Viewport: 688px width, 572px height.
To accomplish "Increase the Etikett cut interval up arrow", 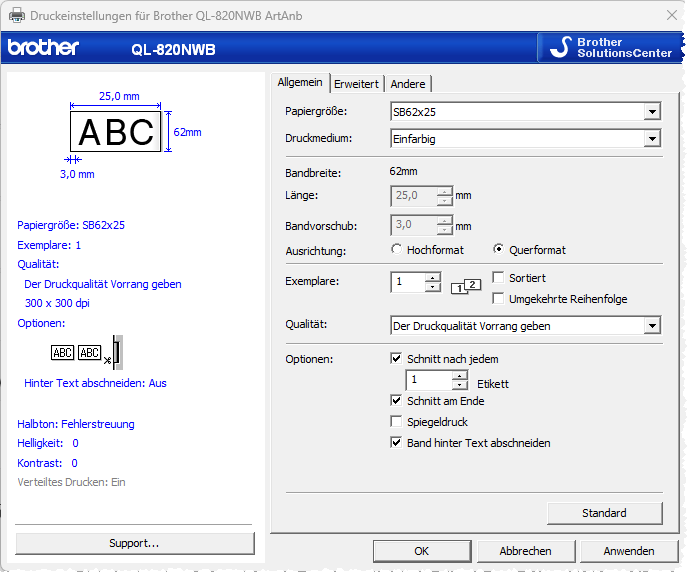I will pyautogui.click(x=459, y=375).
